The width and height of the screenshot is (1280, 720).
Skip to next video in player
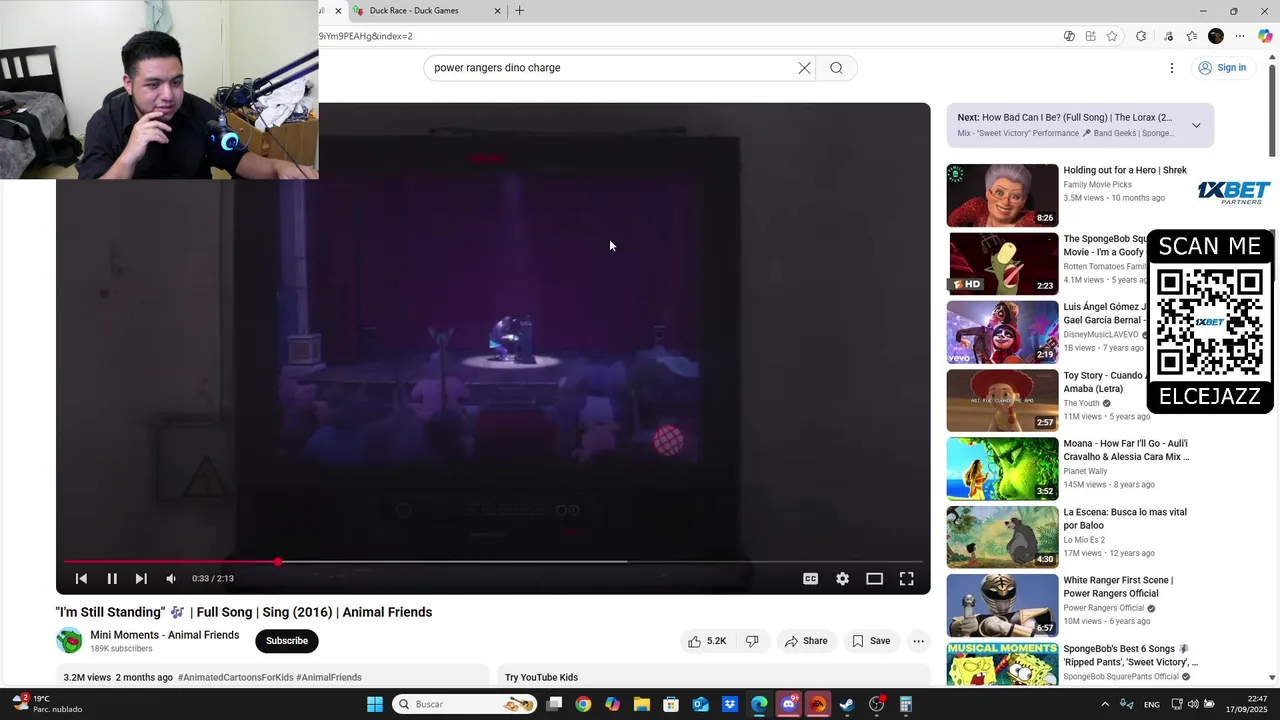point(141,578)
